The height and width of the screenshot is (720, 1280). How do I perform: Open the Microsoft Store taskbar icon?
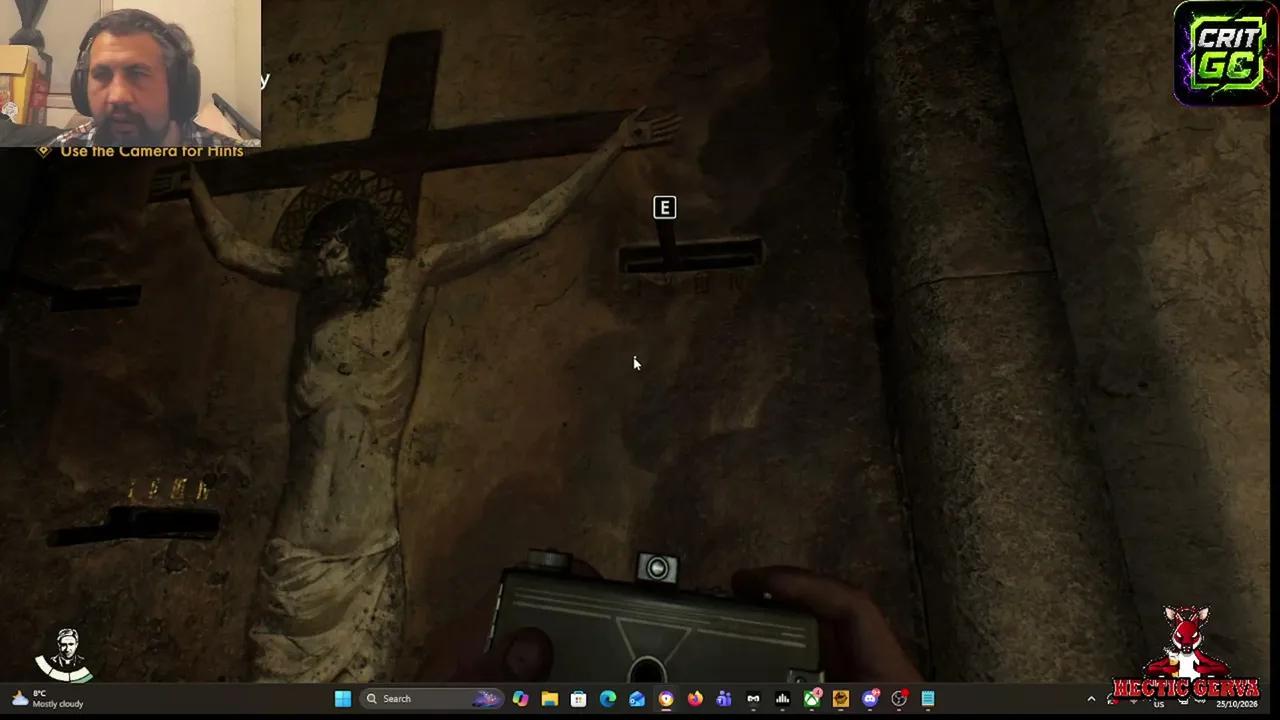[x=578, y=699]
